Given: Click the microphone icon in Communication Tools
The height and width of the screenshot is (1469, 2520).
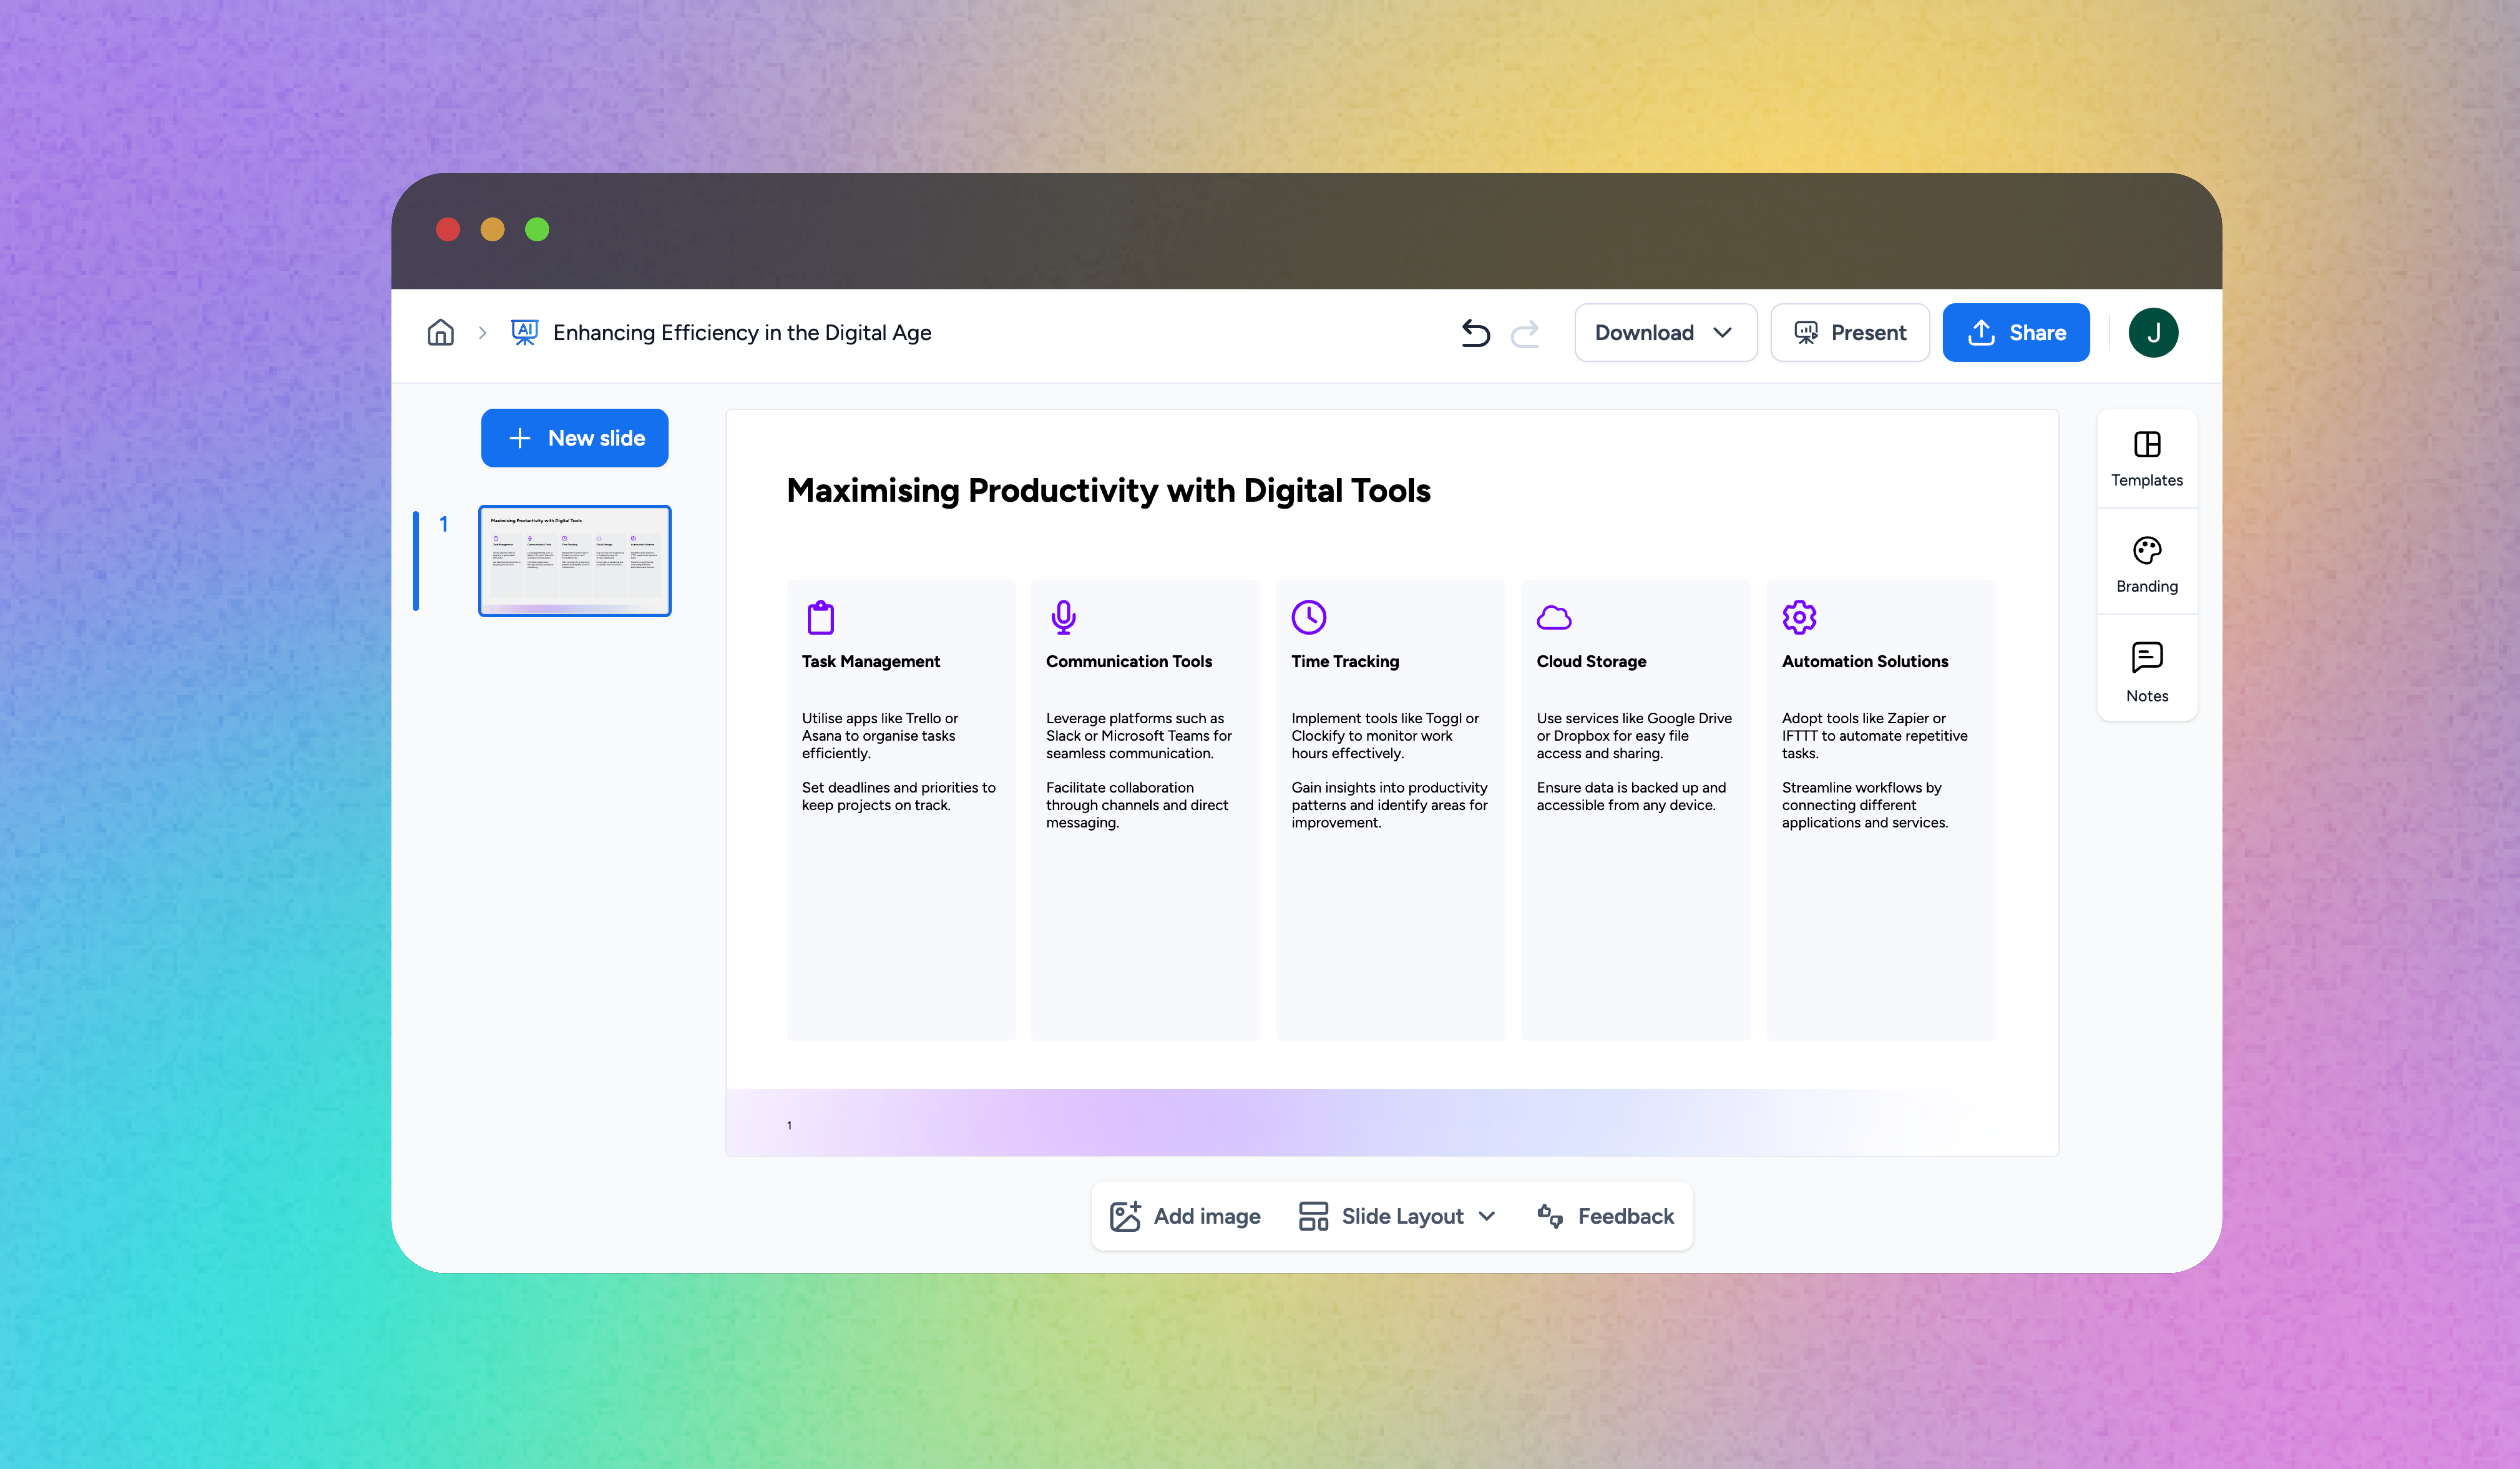Looking at the screenshot, I should pos(1064,617).
